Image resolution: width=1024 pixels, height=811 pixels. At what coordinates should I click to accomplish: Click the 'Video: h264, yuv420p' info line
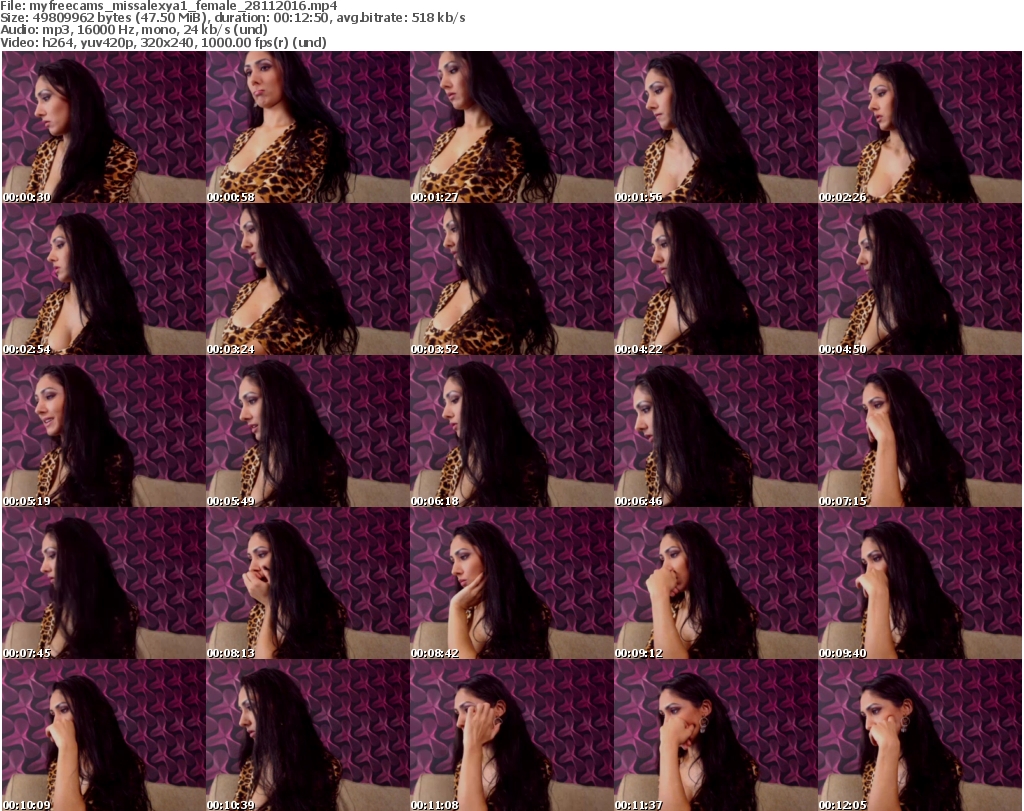(x=163, y=42)
